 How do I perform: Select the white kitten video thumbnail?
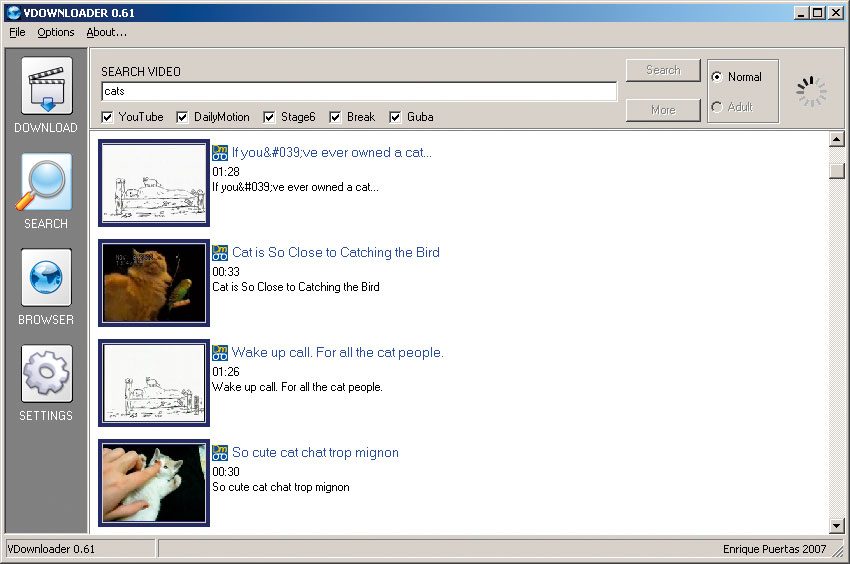pos(154,483)
